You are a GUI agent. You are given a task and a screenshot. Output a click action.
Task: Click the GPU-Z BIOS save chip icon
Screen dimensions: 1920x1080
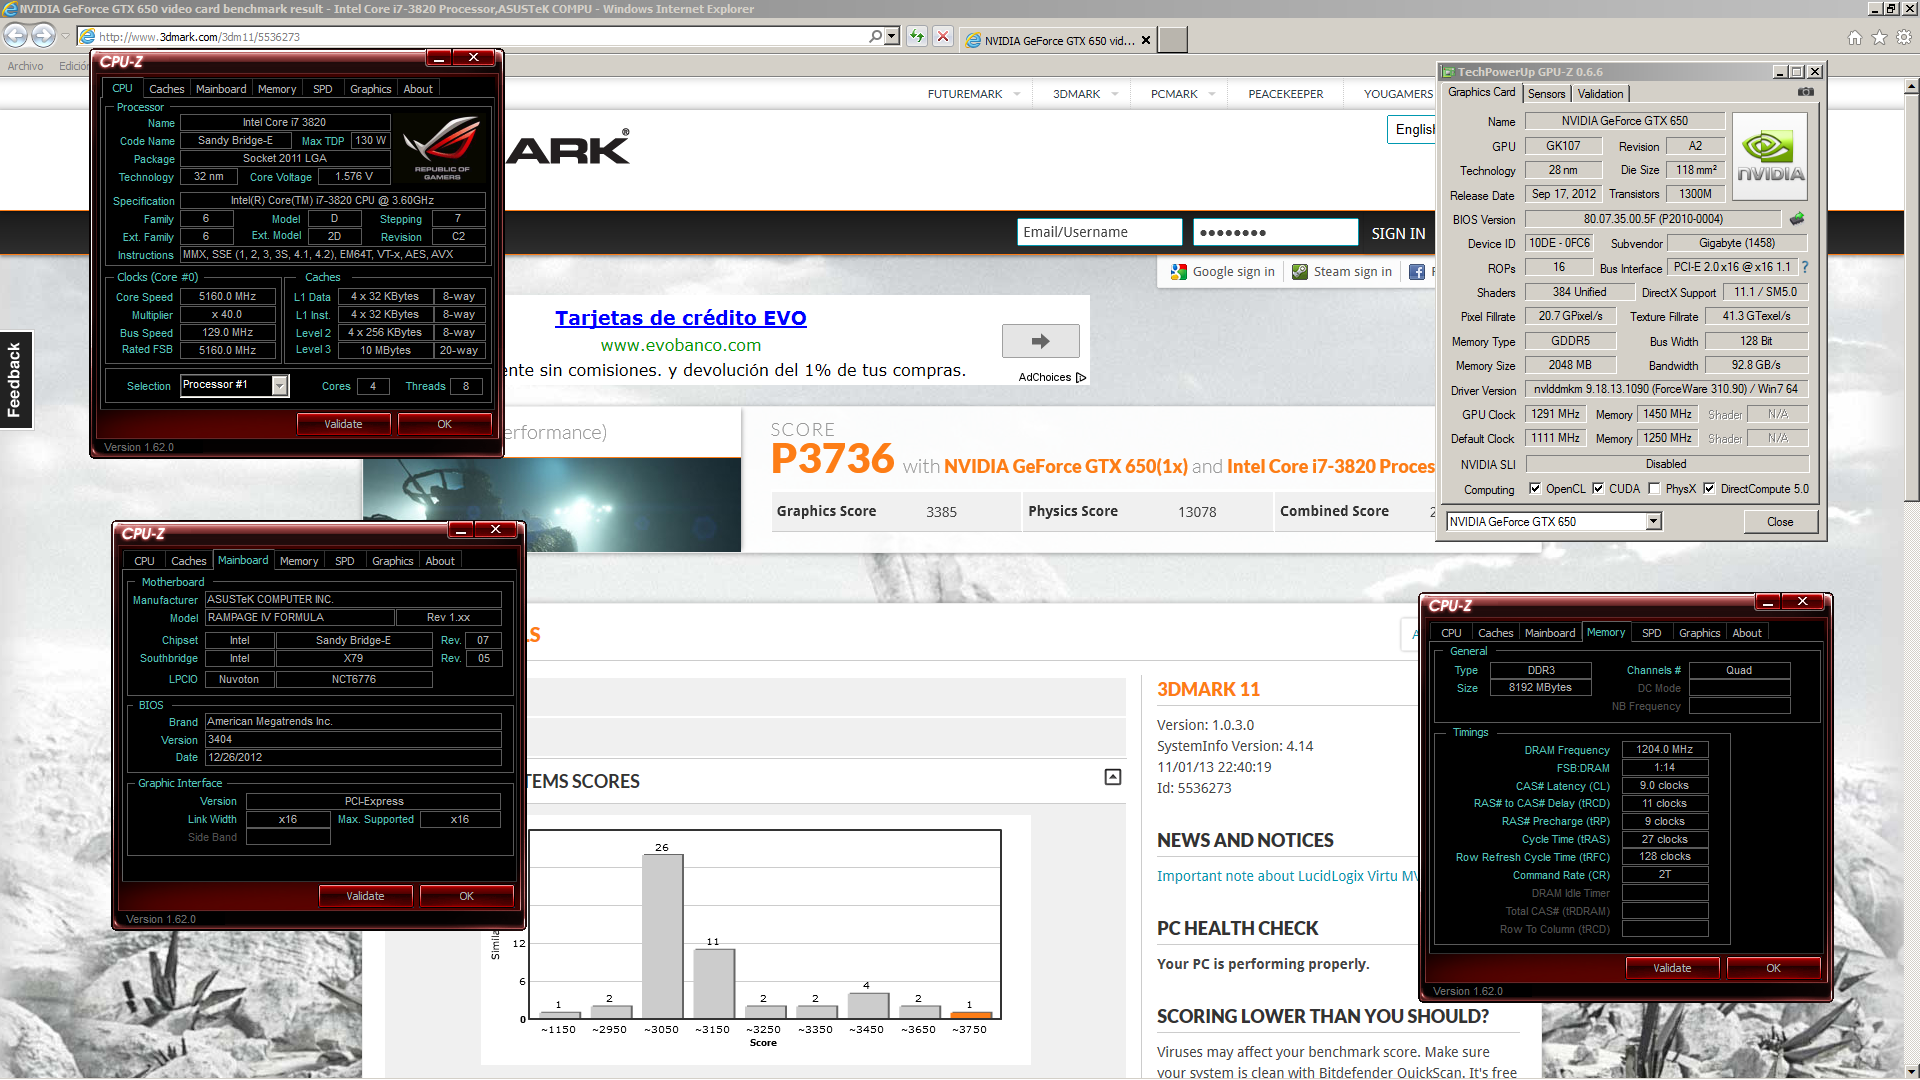[1797, 218]
